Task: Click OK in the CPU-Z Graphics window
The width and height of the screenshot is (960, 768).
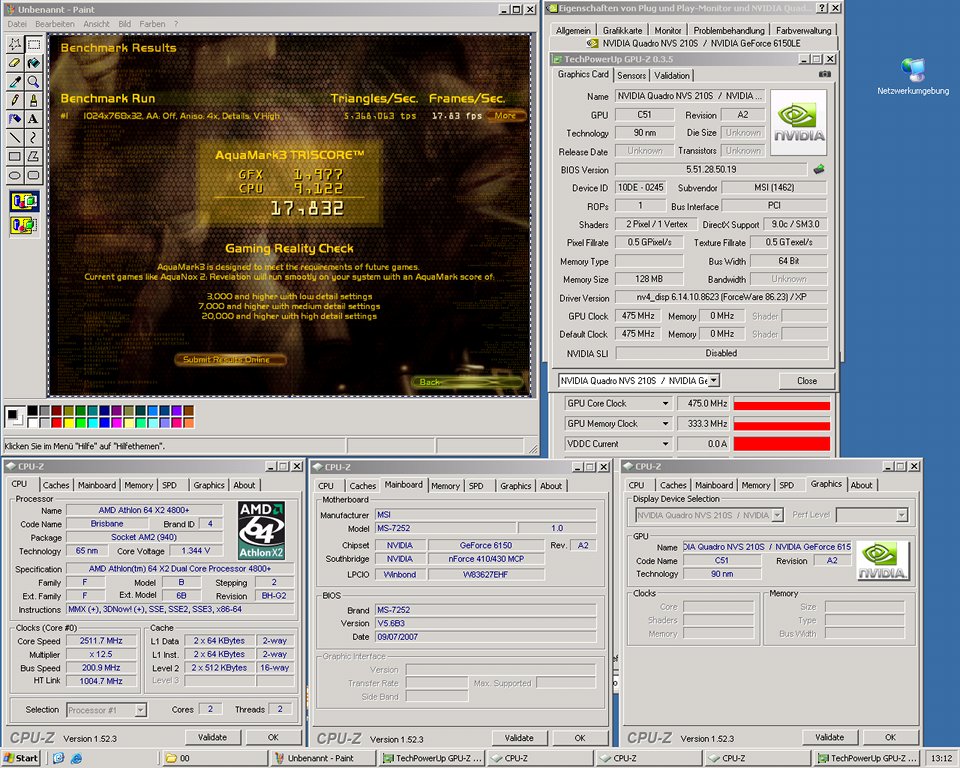Action: [x=890, y=737]
